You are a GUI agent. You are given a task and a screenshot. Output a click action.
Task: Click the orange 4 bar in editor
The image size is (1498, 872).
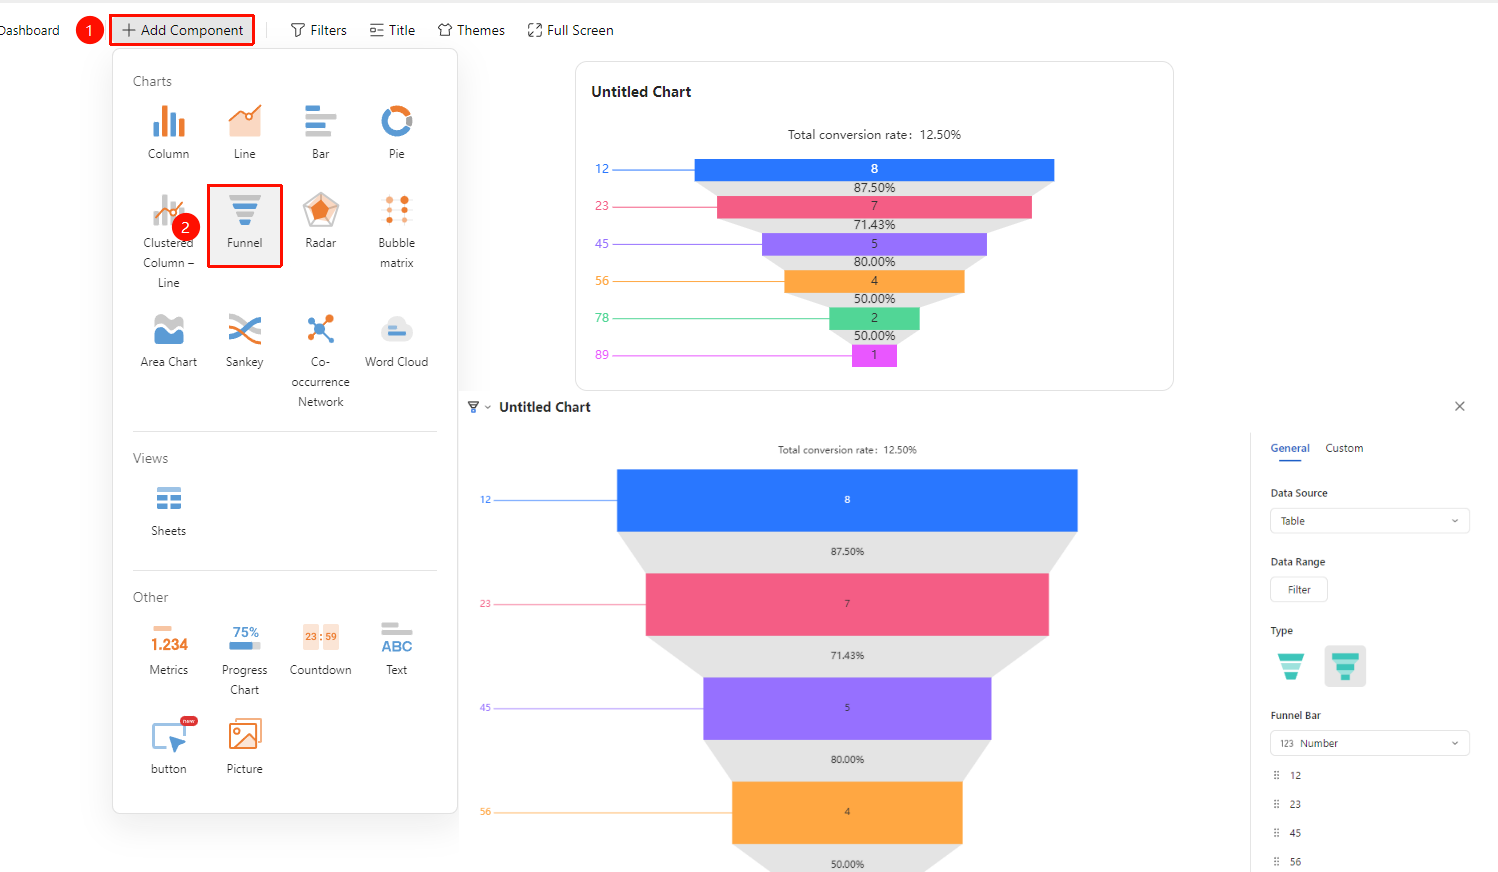[x=847, y=812]
